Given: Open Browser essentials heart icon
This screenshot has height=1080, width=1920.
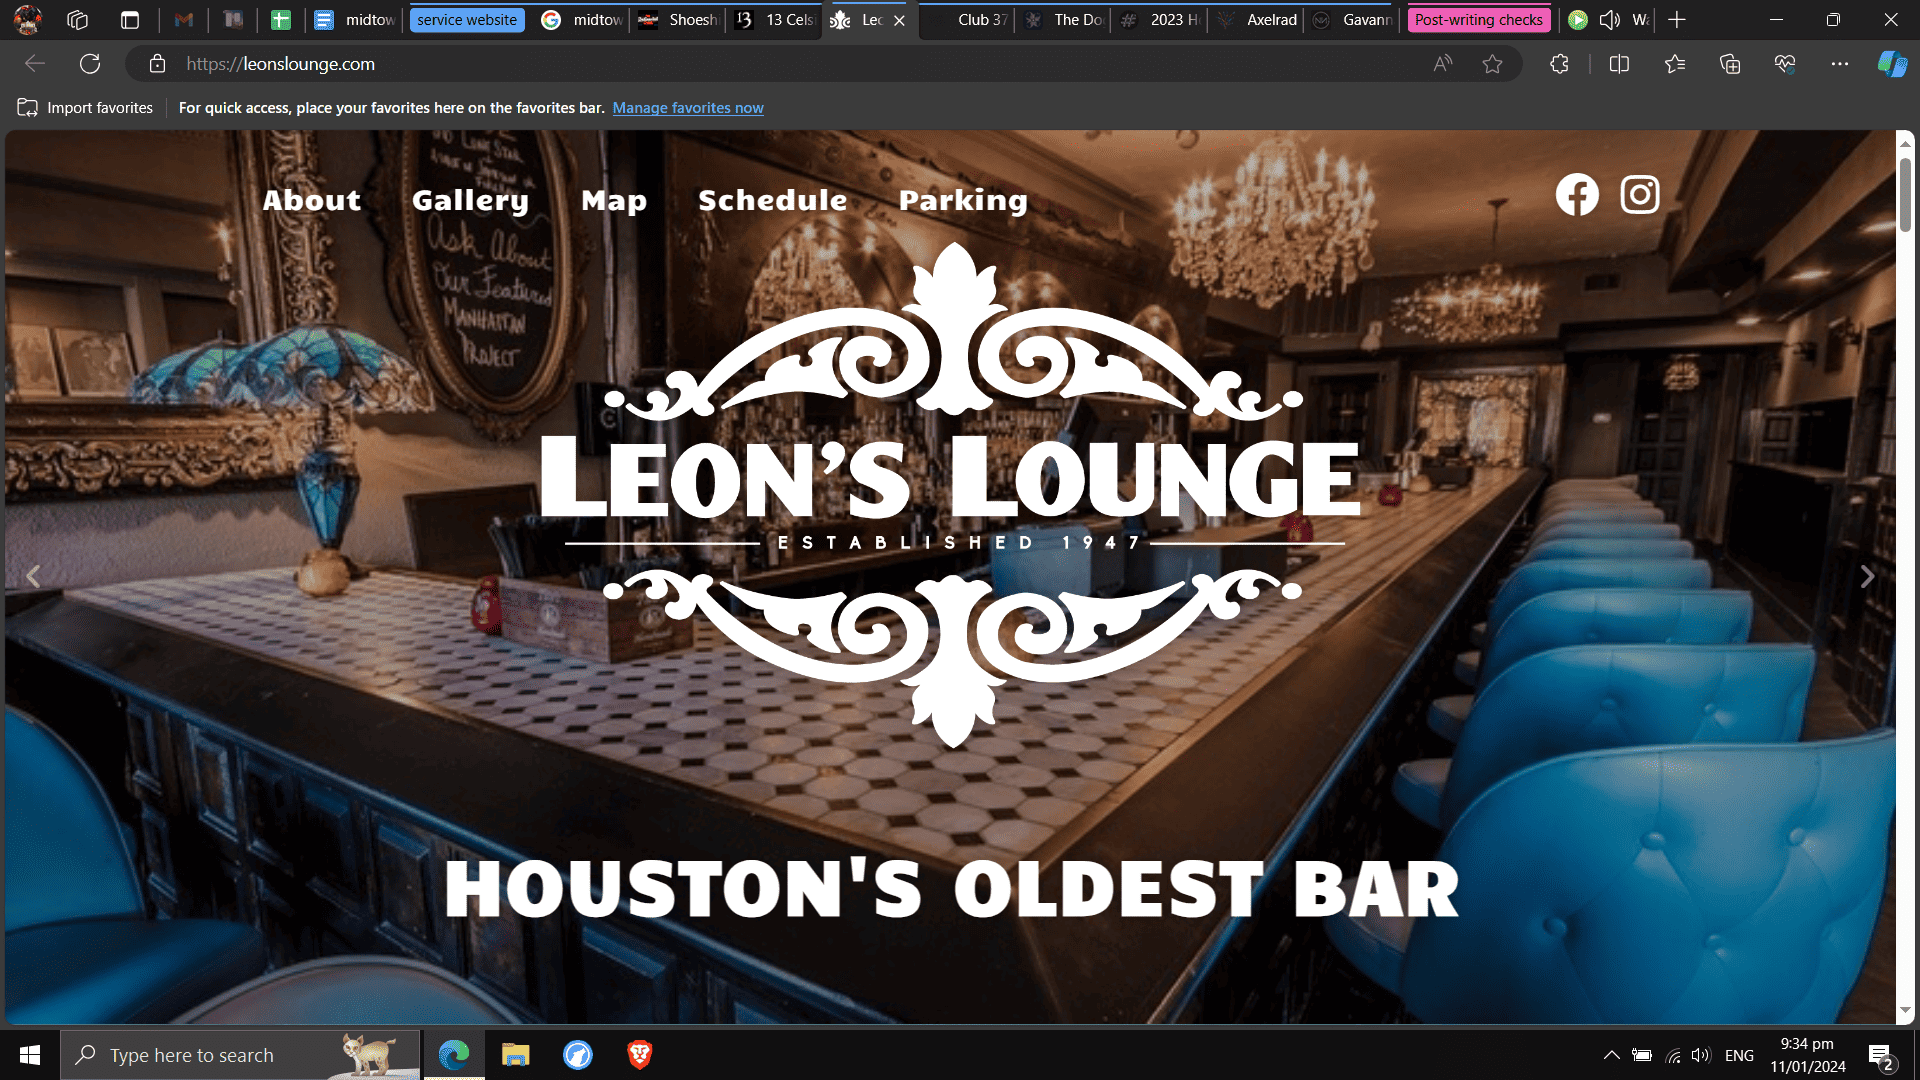Looking at the screenshot, I should (1785, 64).
